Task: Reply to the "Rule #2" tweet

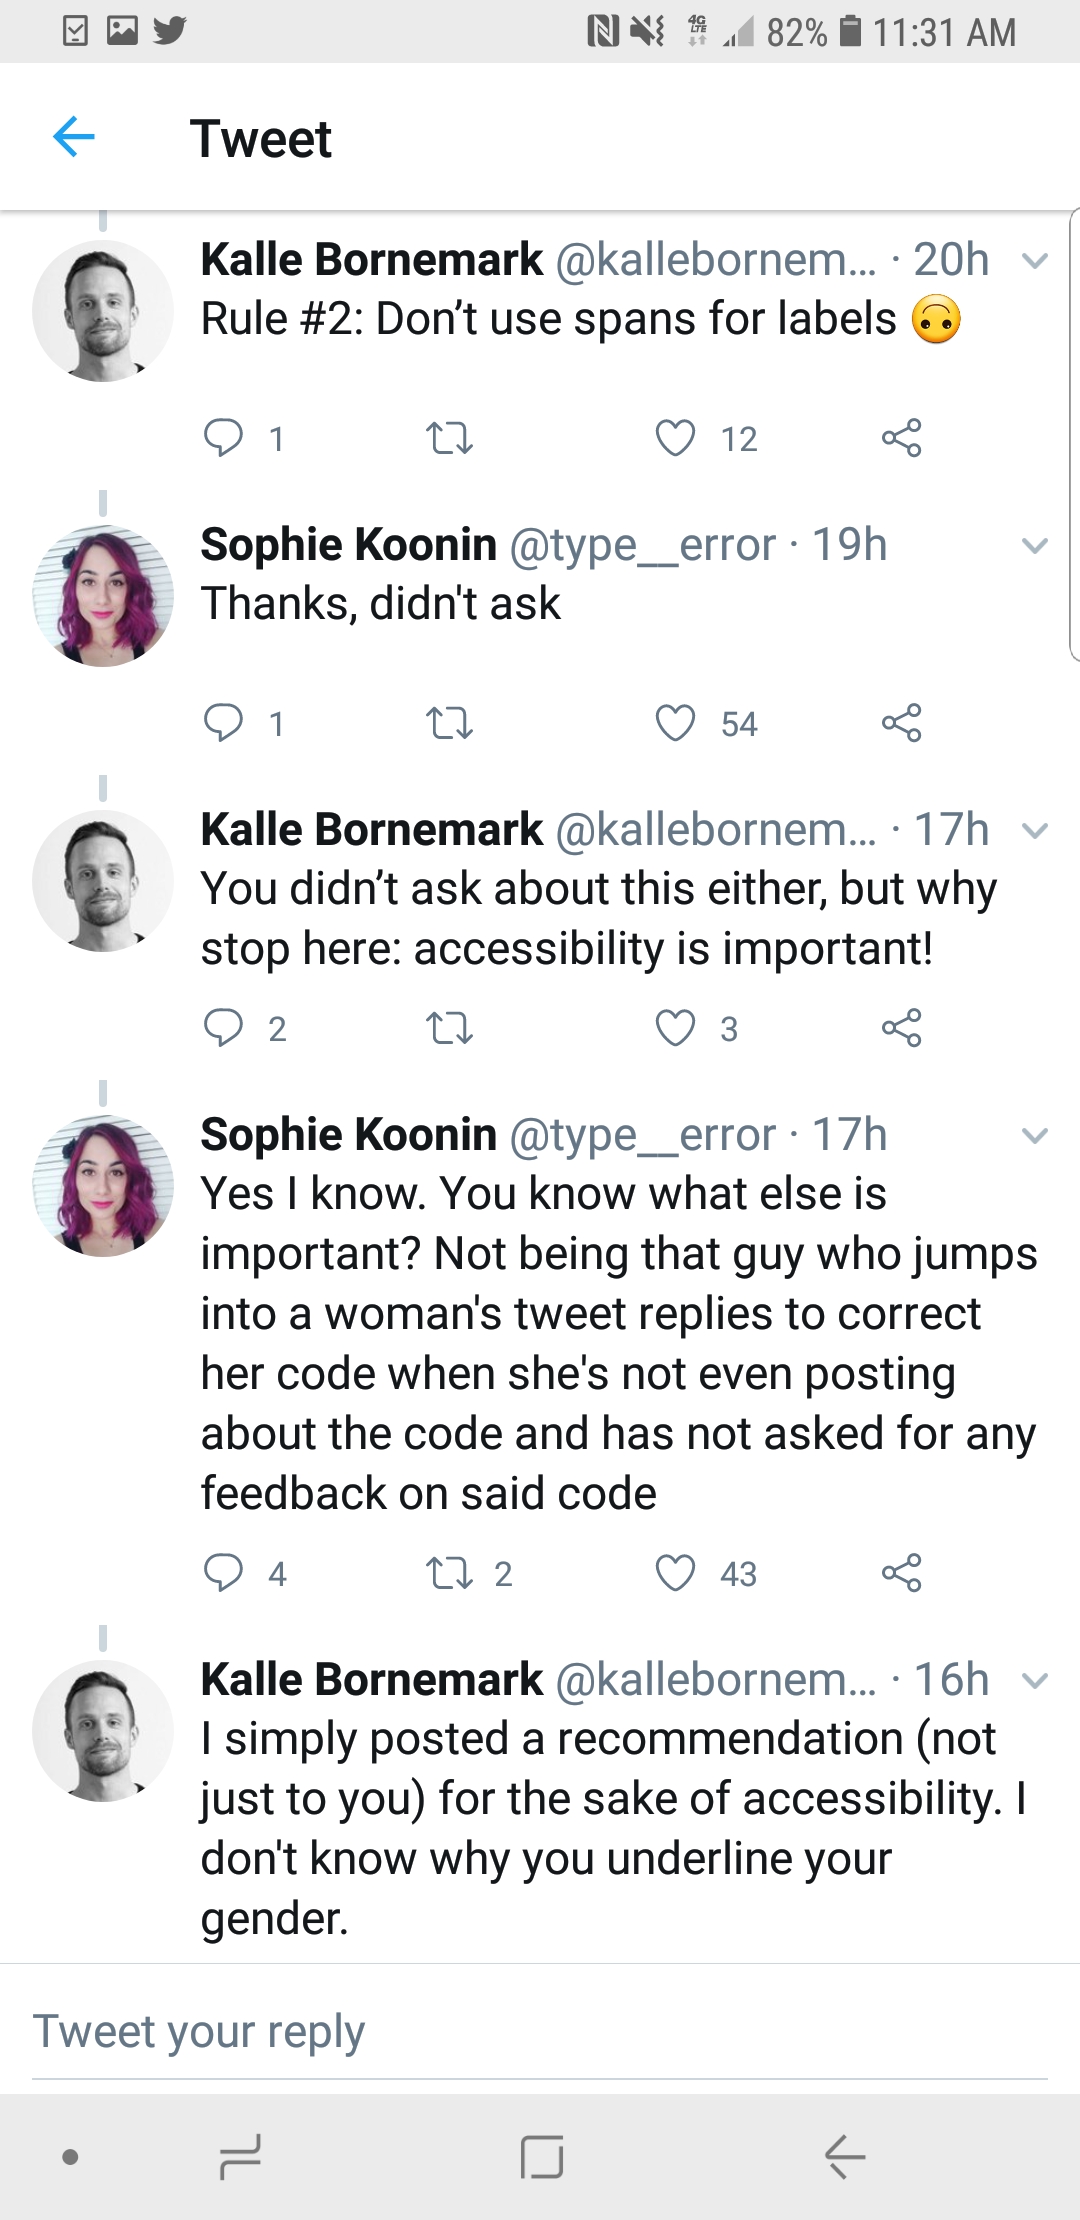Action: (223, 437)
